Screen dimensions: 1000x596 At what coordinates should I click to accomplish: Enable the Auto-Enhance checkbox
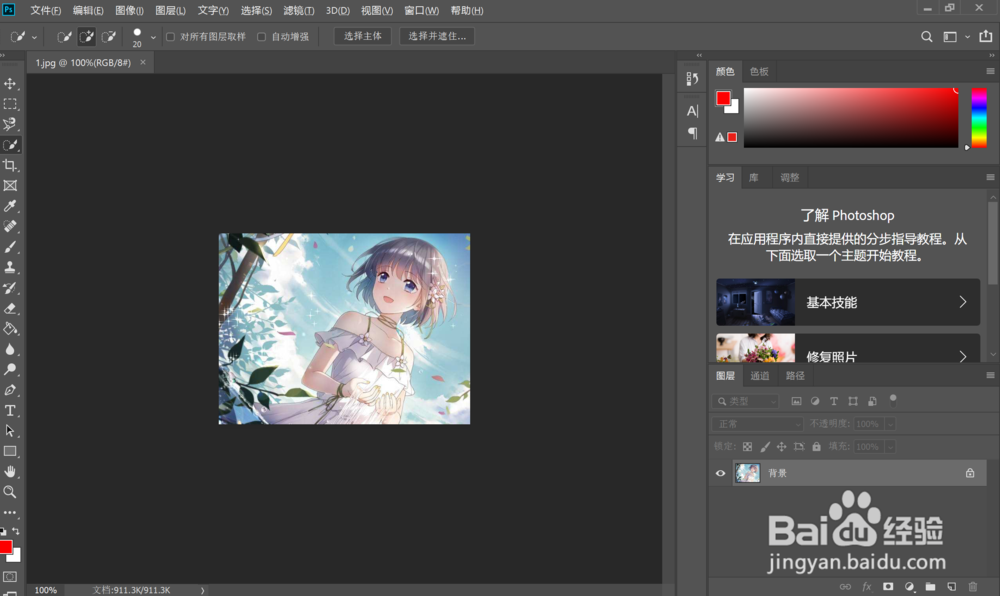(x=261, y=37)
